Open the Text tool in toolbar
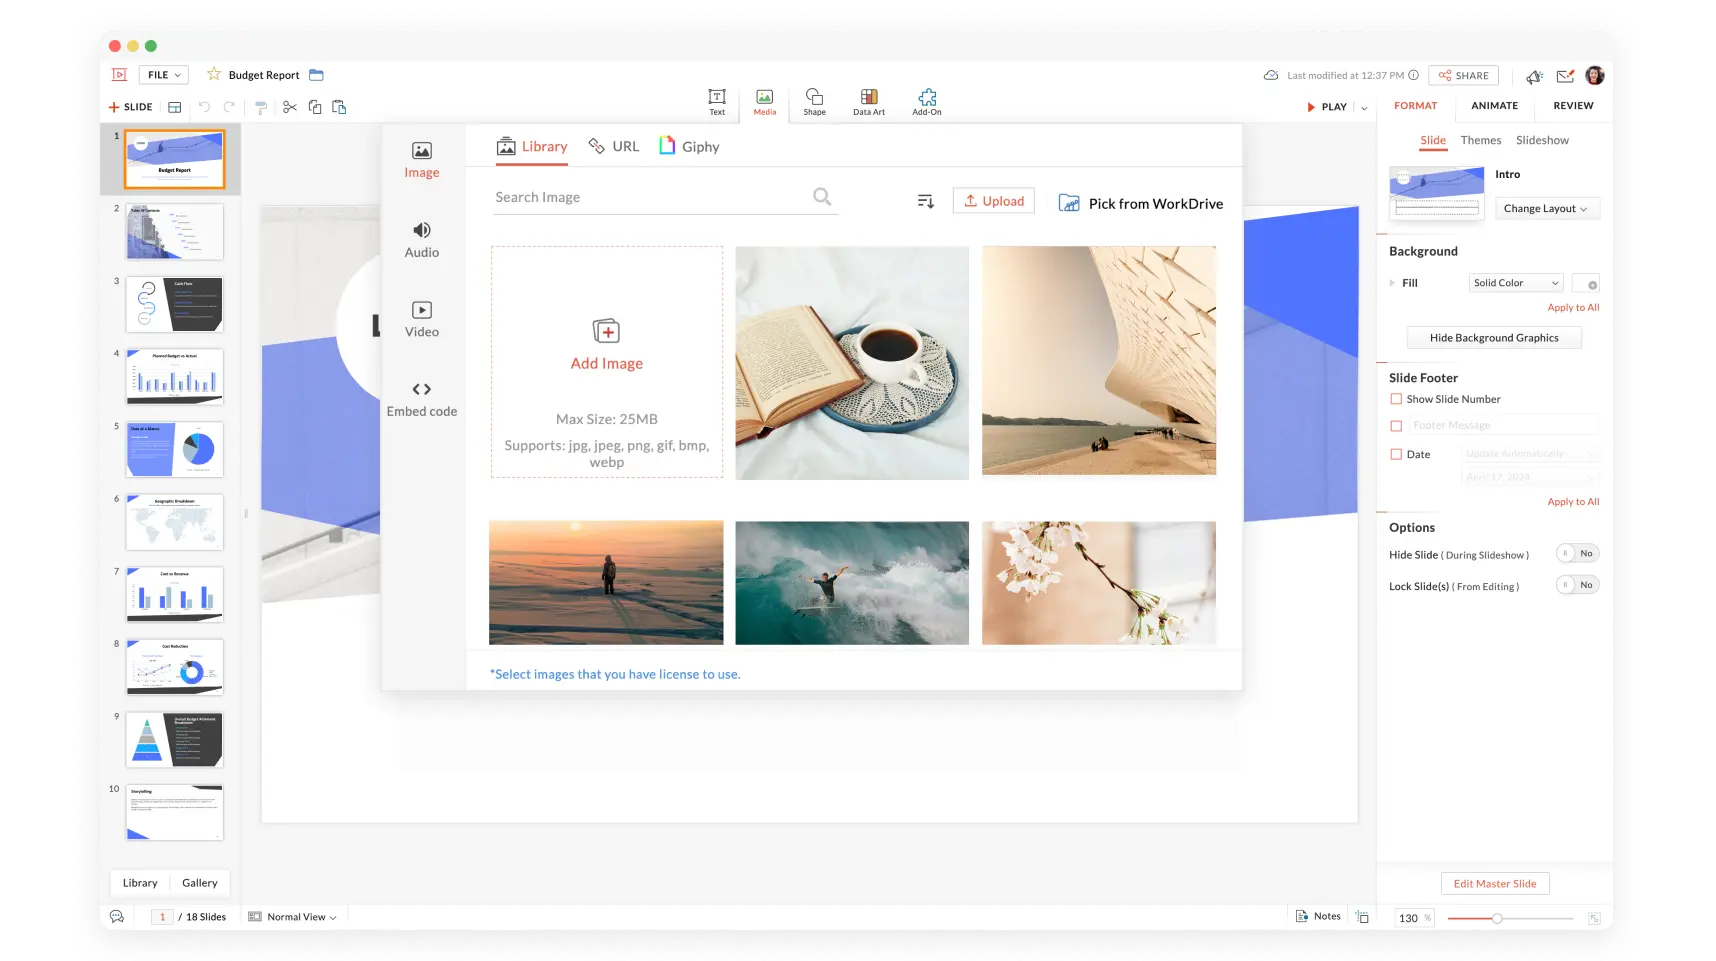 717,101
